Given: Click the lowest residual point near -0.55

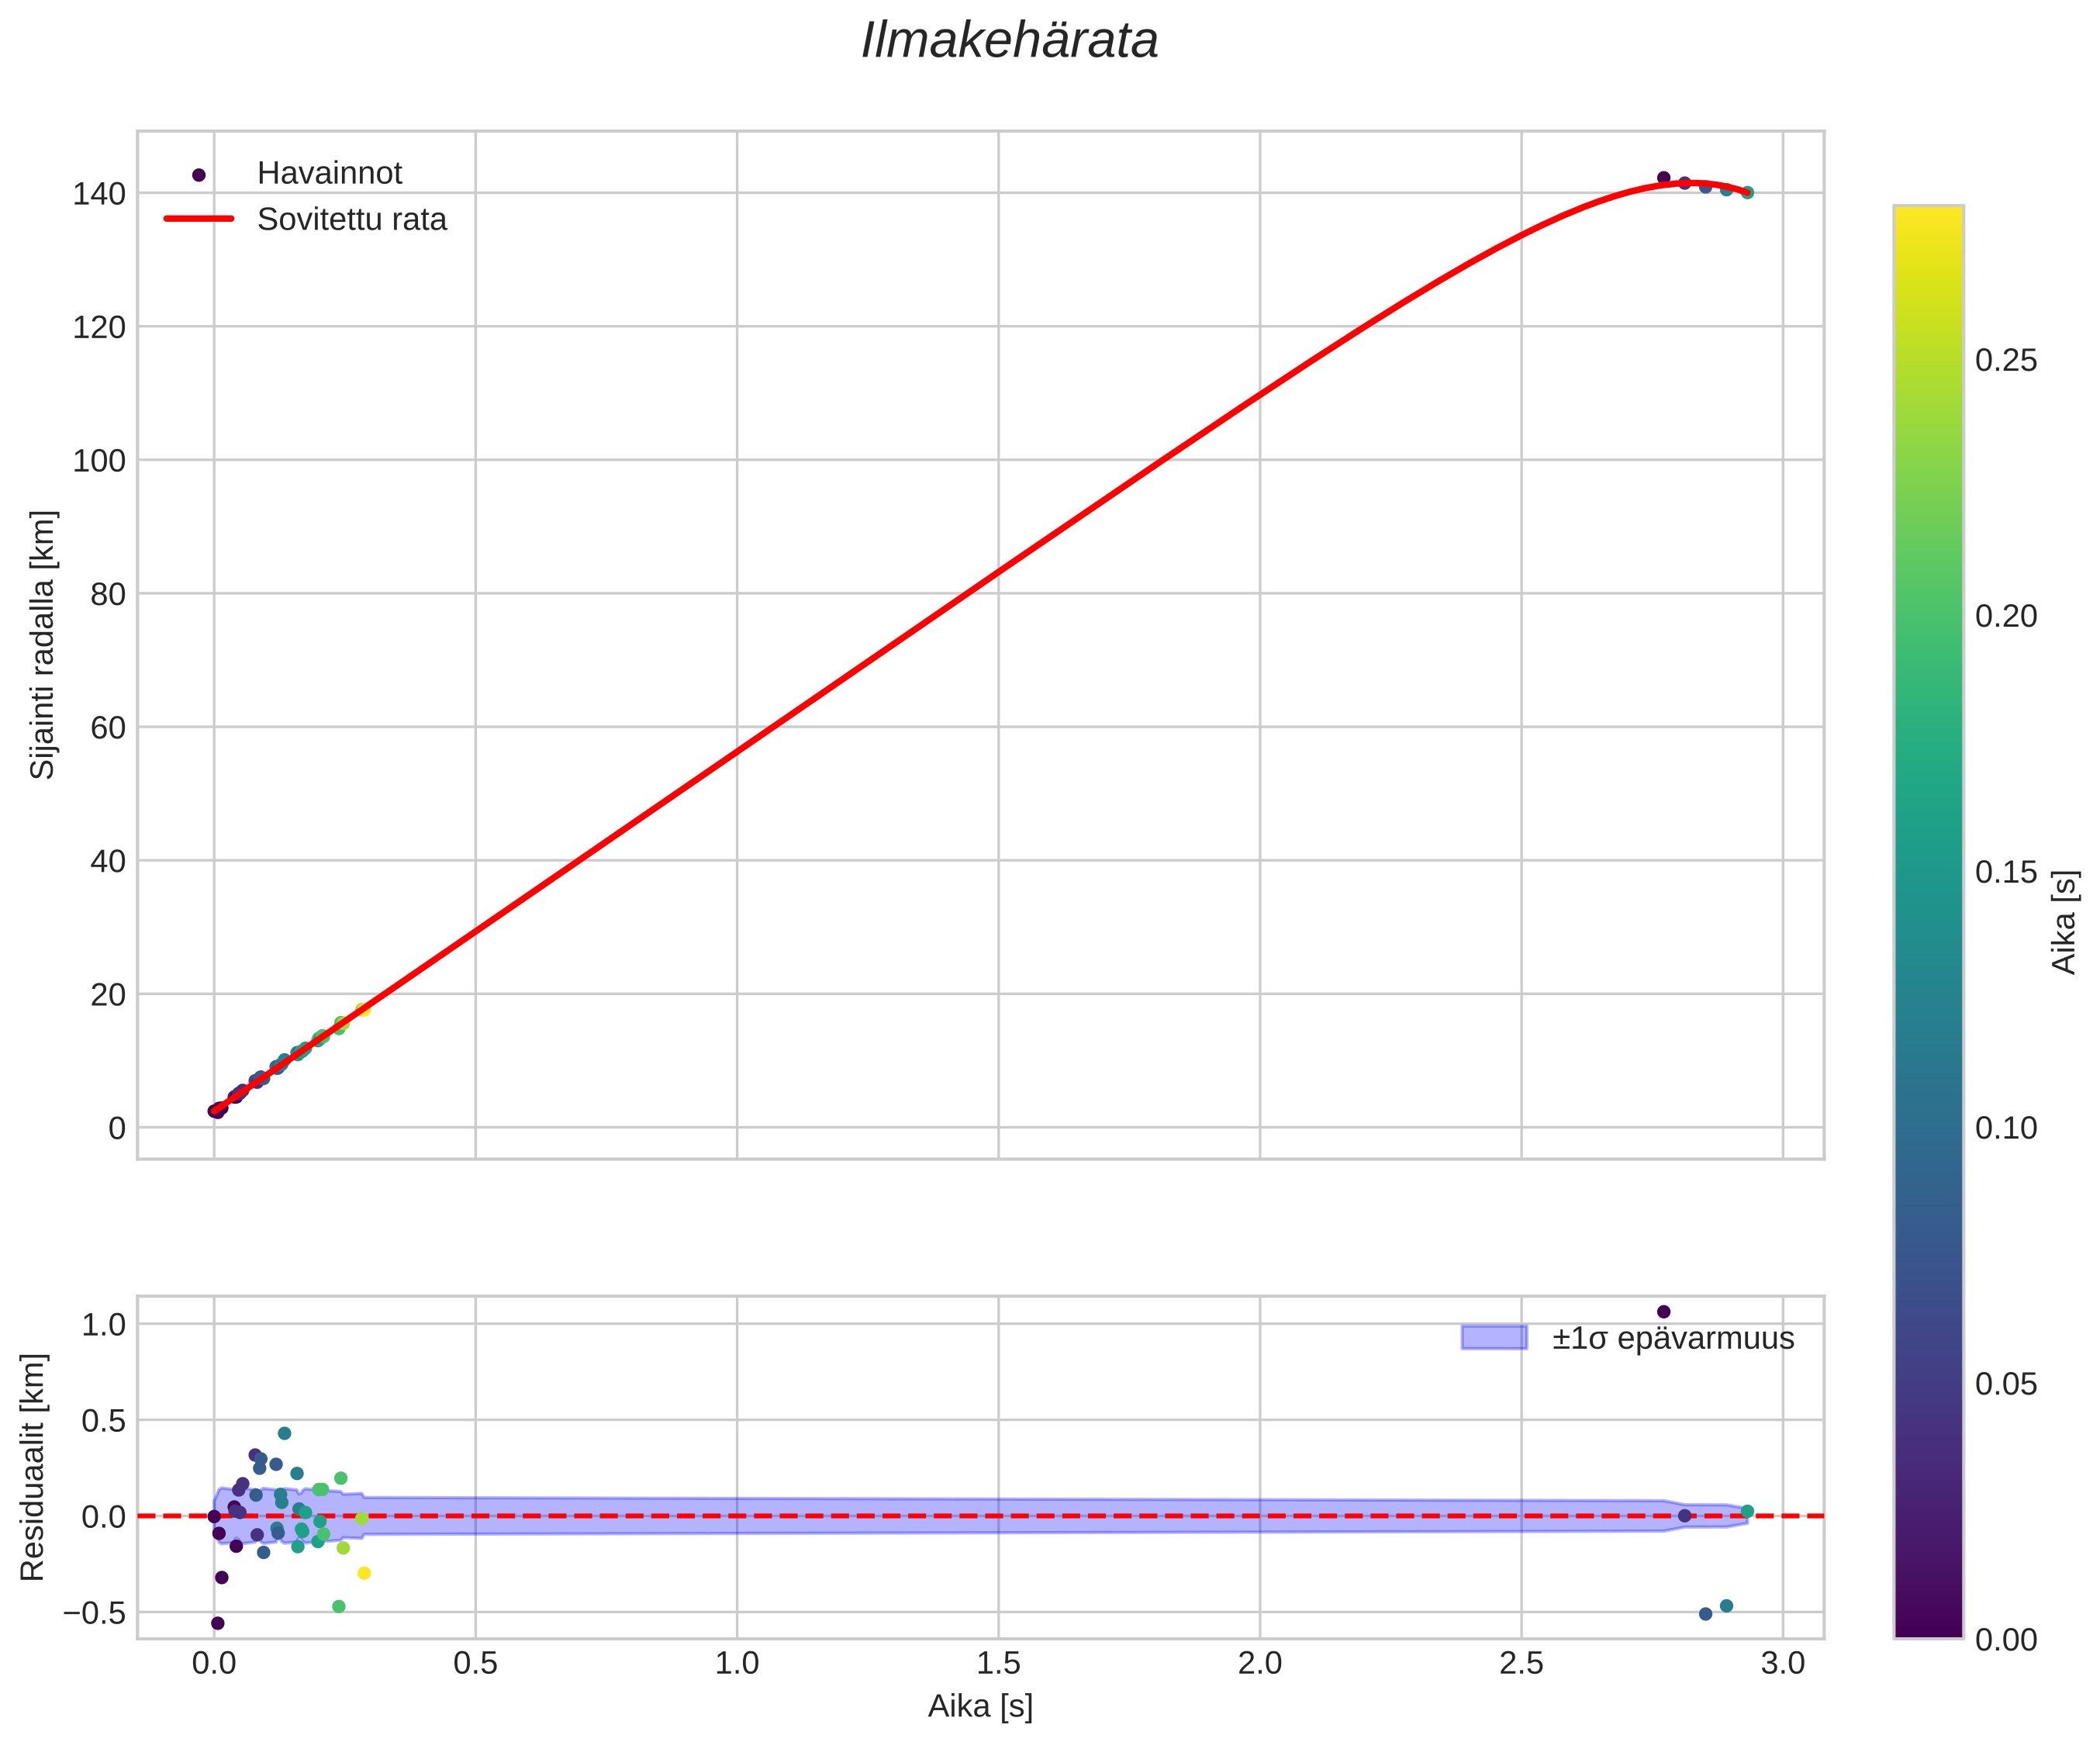Looking at the screenshot, I should (x=218, y=1623).
